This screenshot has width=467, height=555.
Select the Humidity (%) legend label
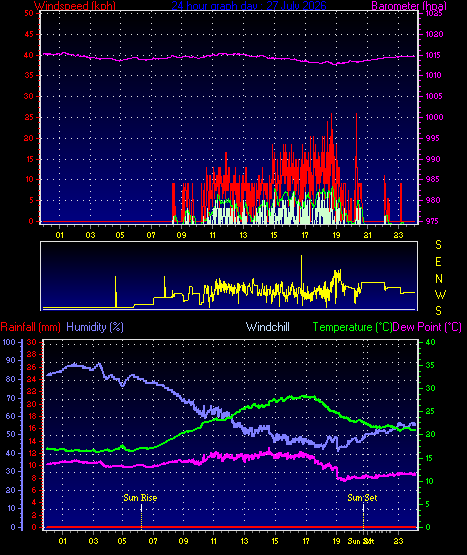click(95, 327)
